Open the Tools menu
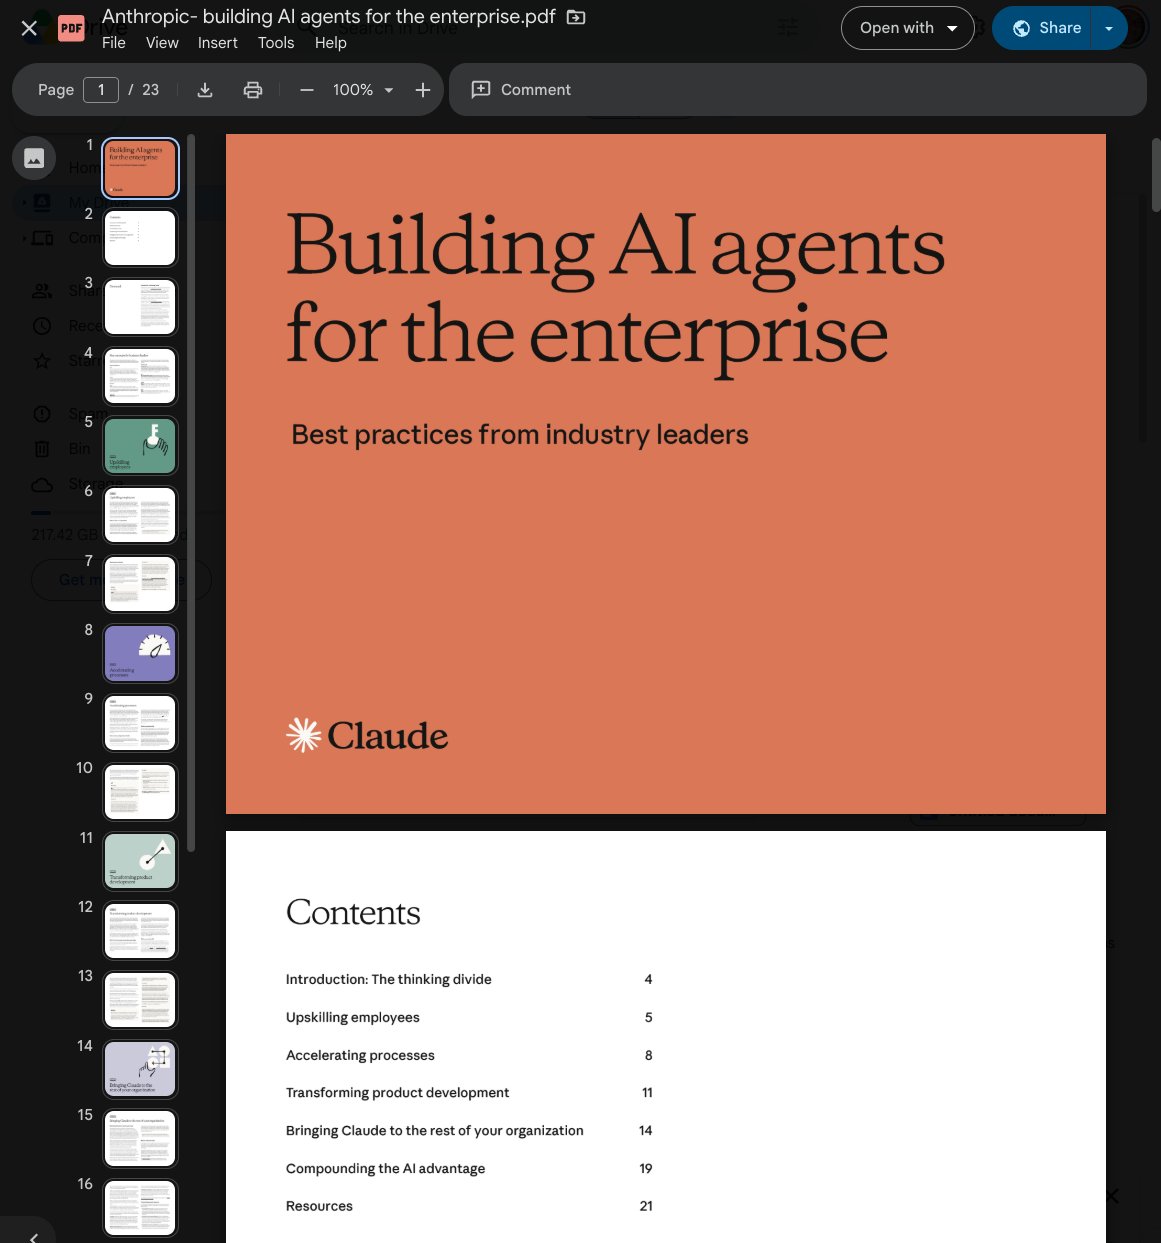Viewport: 1161px width, 1243px height. point(276,43)
